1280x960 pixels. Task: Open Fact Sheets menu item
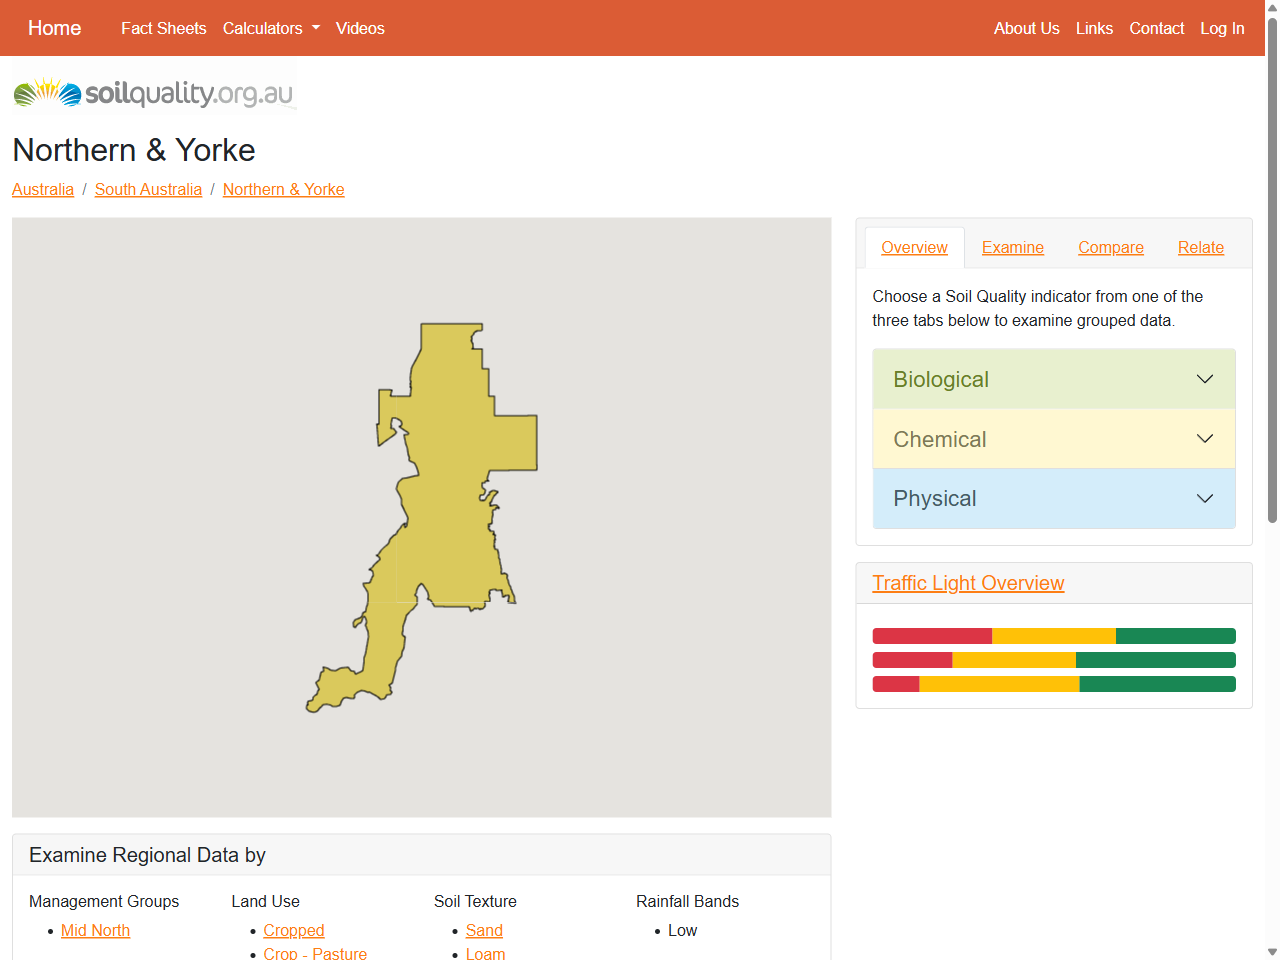pos(163,28)
